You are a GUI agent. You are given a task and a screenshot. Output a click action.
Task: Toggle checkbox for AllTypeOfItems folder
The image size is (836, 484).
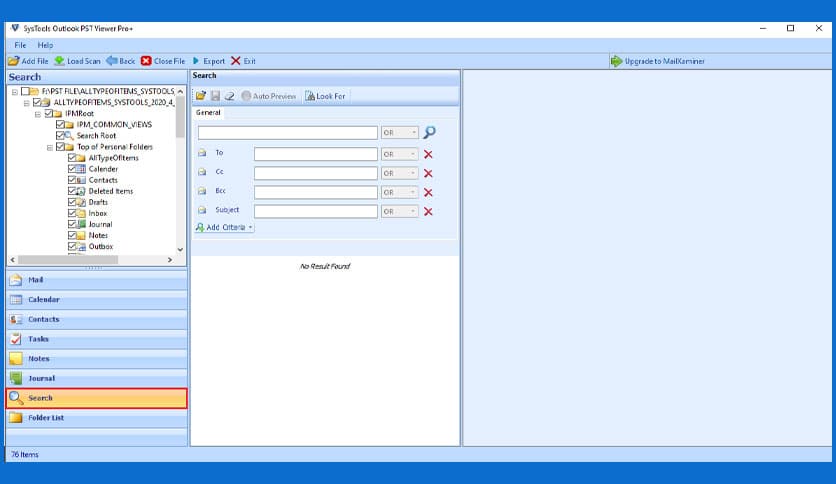[72, 158]
